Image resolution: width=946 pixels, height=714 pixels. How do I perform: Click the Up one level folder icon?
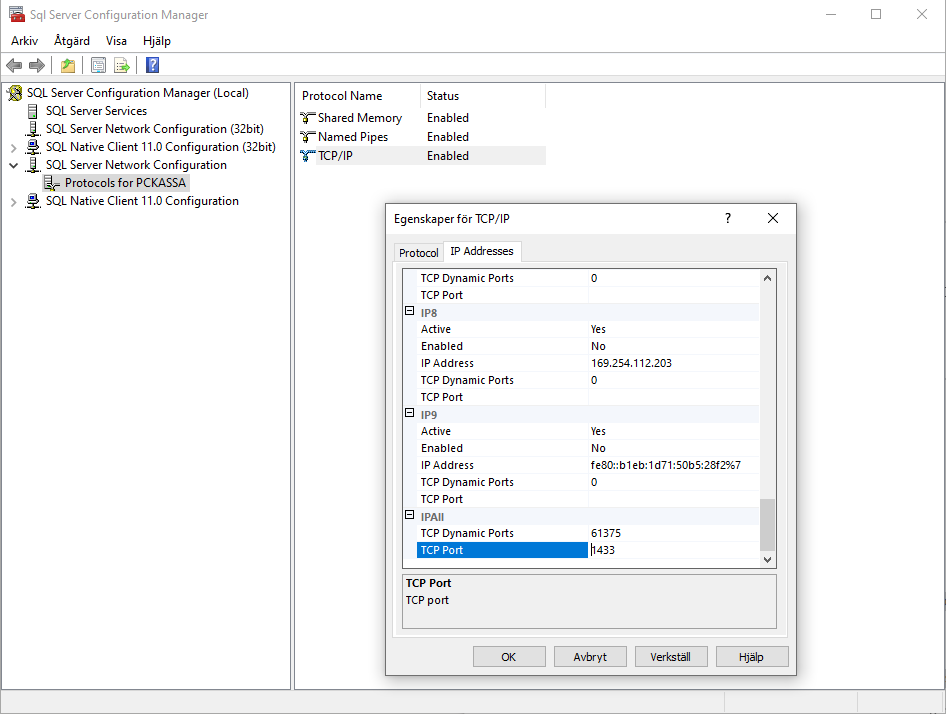pyautogui.click(x=67, y=66)
